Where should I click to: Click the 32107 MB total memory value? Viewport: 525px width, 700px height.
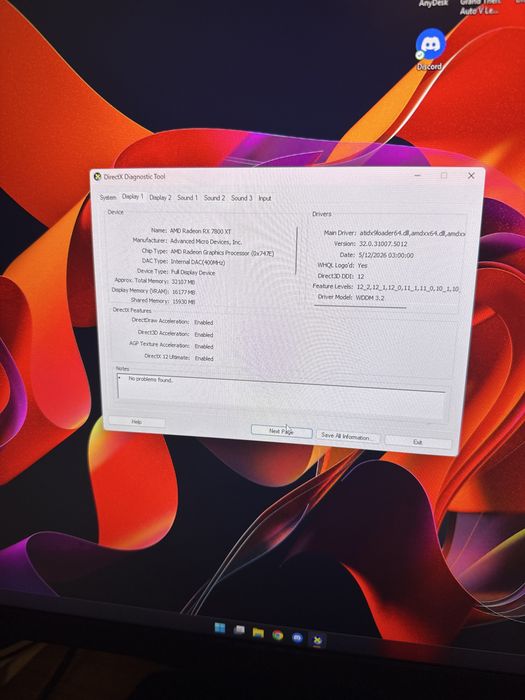(x=183, y=282)
